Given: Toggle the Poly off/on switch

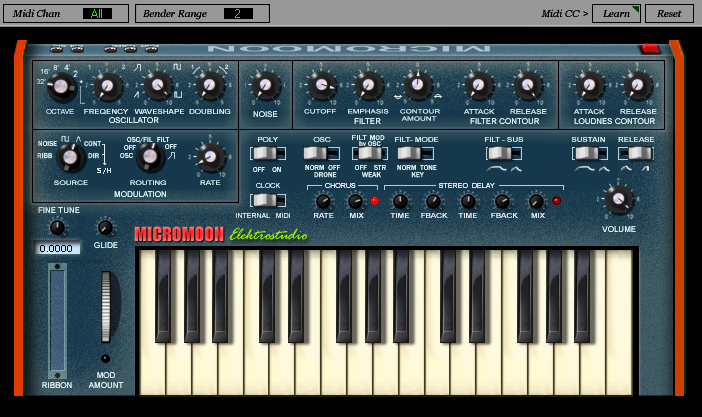Looking at the screenshot, I should click(x=268, y=154).
